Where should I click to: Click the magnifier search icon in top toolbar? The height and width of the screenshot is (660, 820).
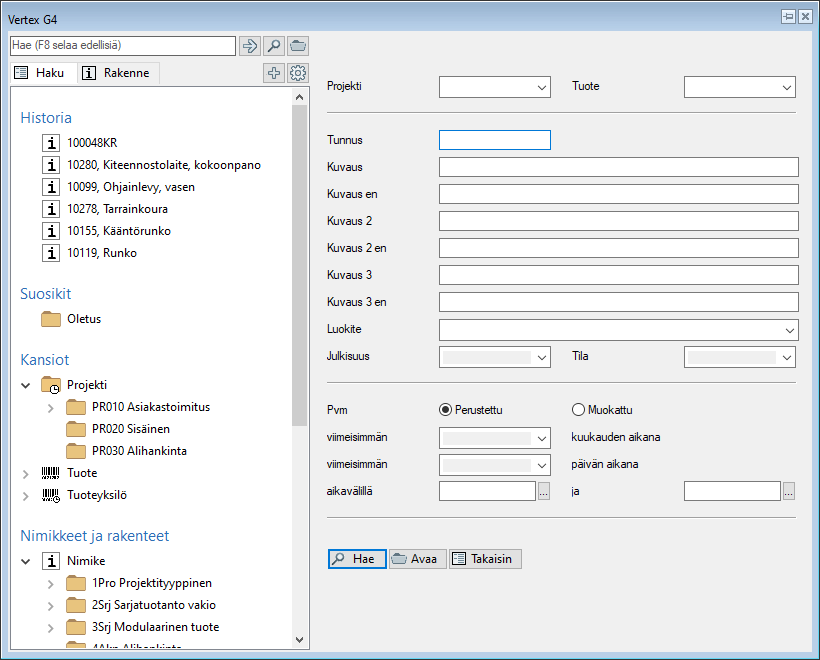(x=274, y=46)
